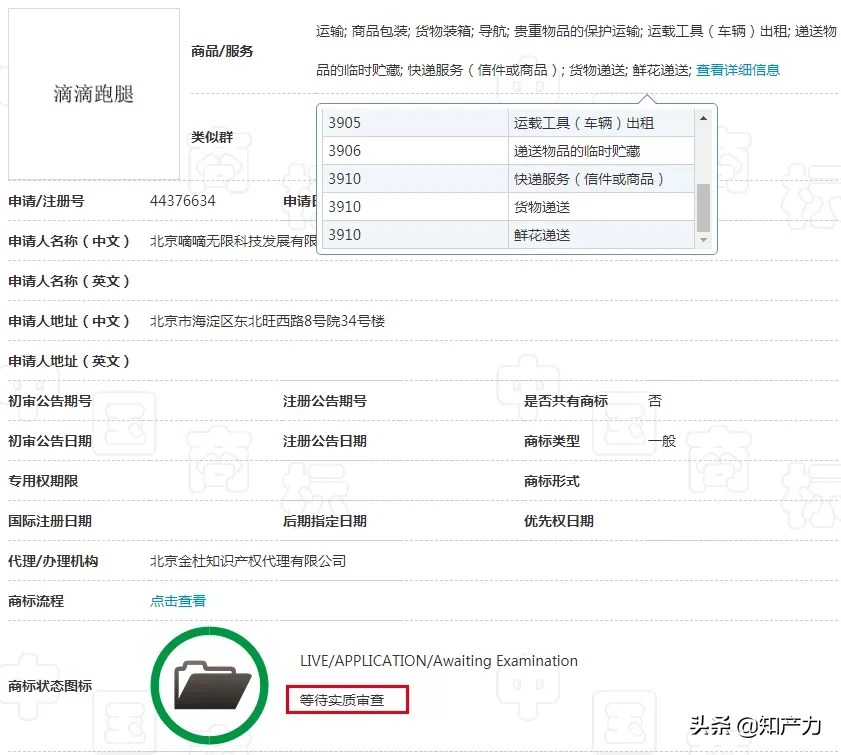The image size is (841, 755).
Task: Click the 申请人地址（英文） label
Action: (x=69, y=361)
